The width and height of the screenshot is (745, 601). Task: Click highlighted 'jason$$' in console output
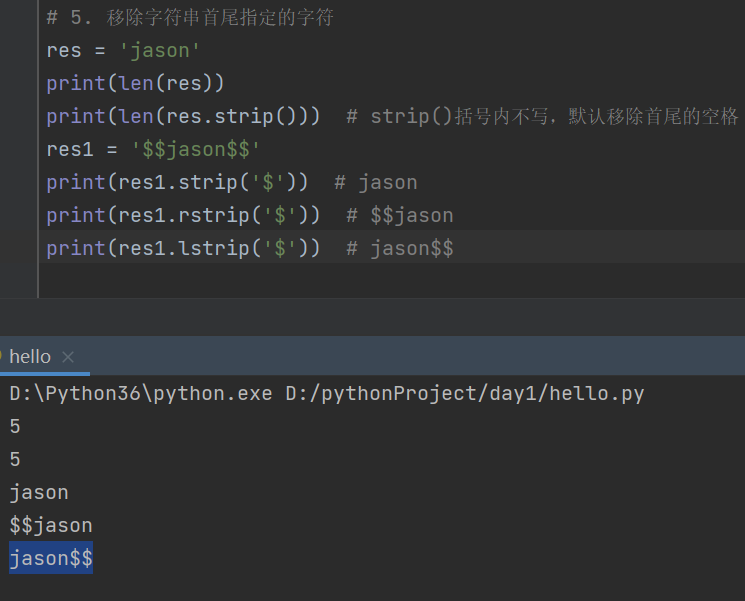(51, 558)
